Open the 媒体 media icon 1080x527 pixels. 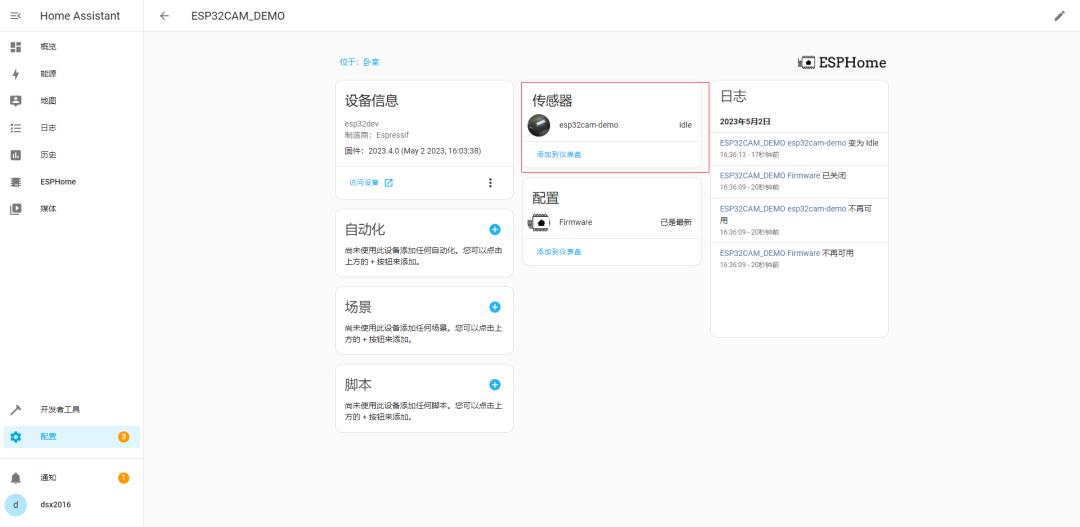click(16, 209)
